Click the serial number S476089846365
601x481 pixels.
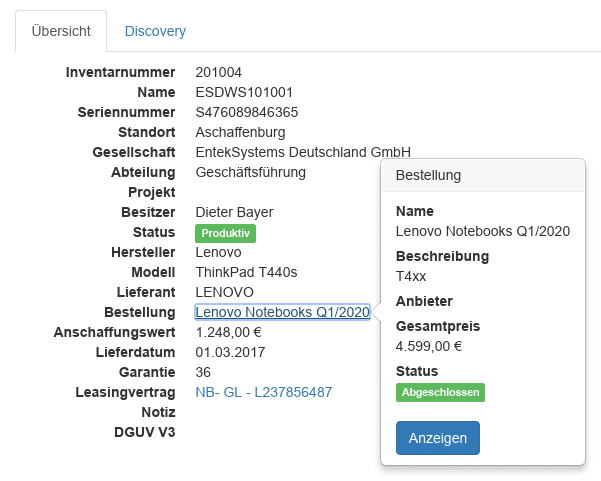[x=246, y=112]
